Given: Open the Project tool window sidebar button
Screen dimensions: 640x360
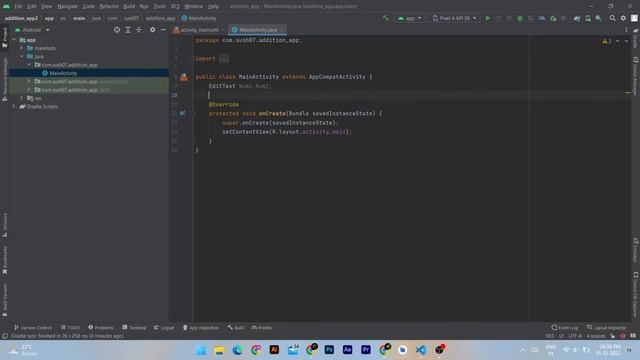Looking at the screenshot, I should pyautogui.click(x=5, y=38).
